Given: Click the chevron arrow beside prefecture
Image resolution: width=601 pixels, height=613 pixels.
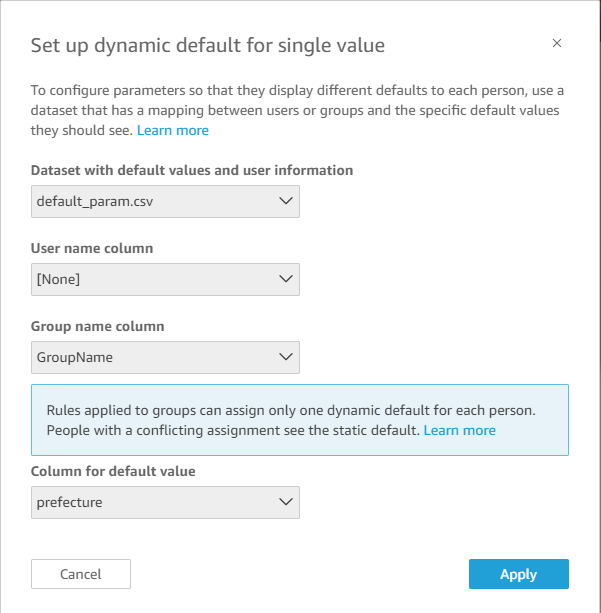Looking at the screenshot, I should click(286, 502).
